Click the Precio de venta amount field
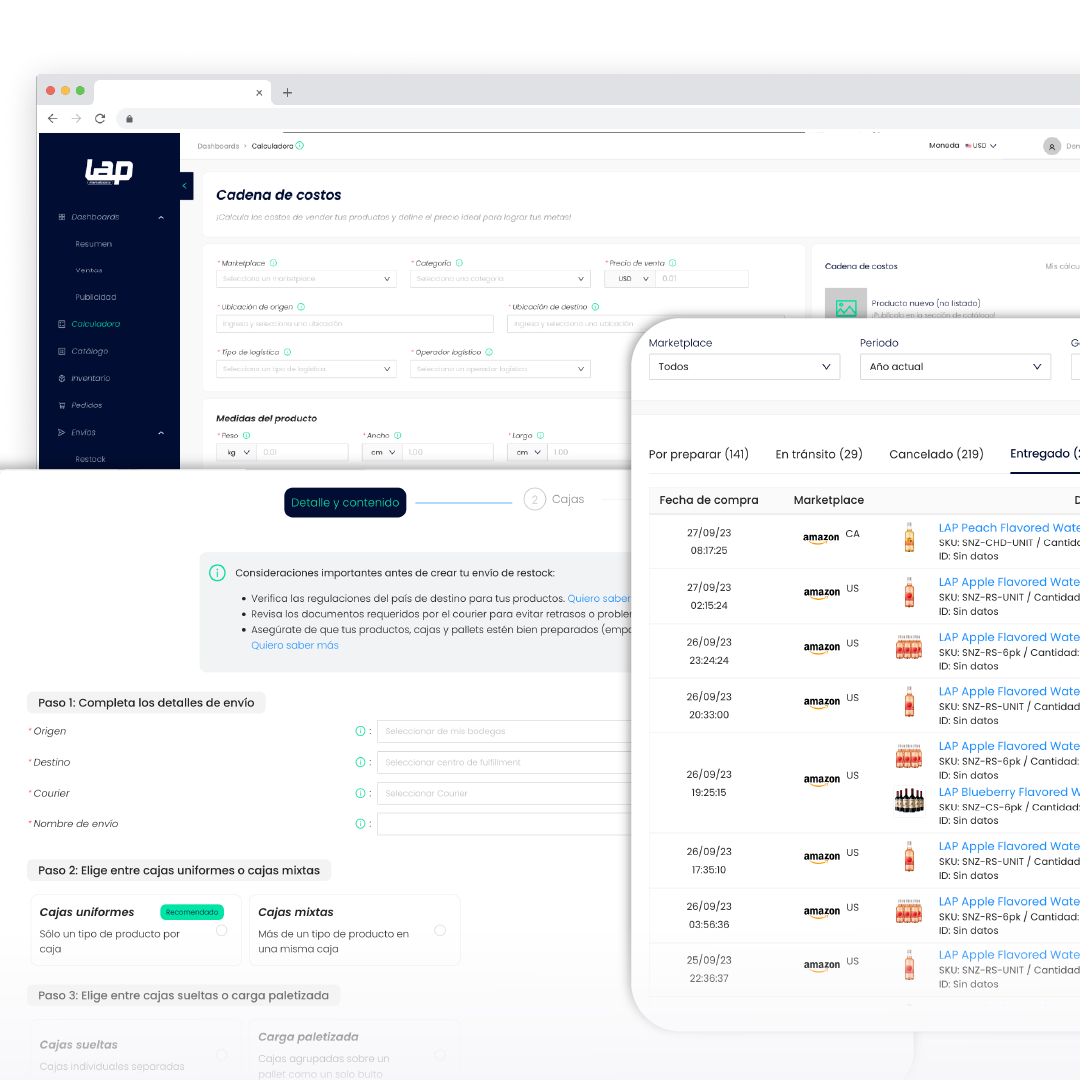 click(x=702, y=279)
